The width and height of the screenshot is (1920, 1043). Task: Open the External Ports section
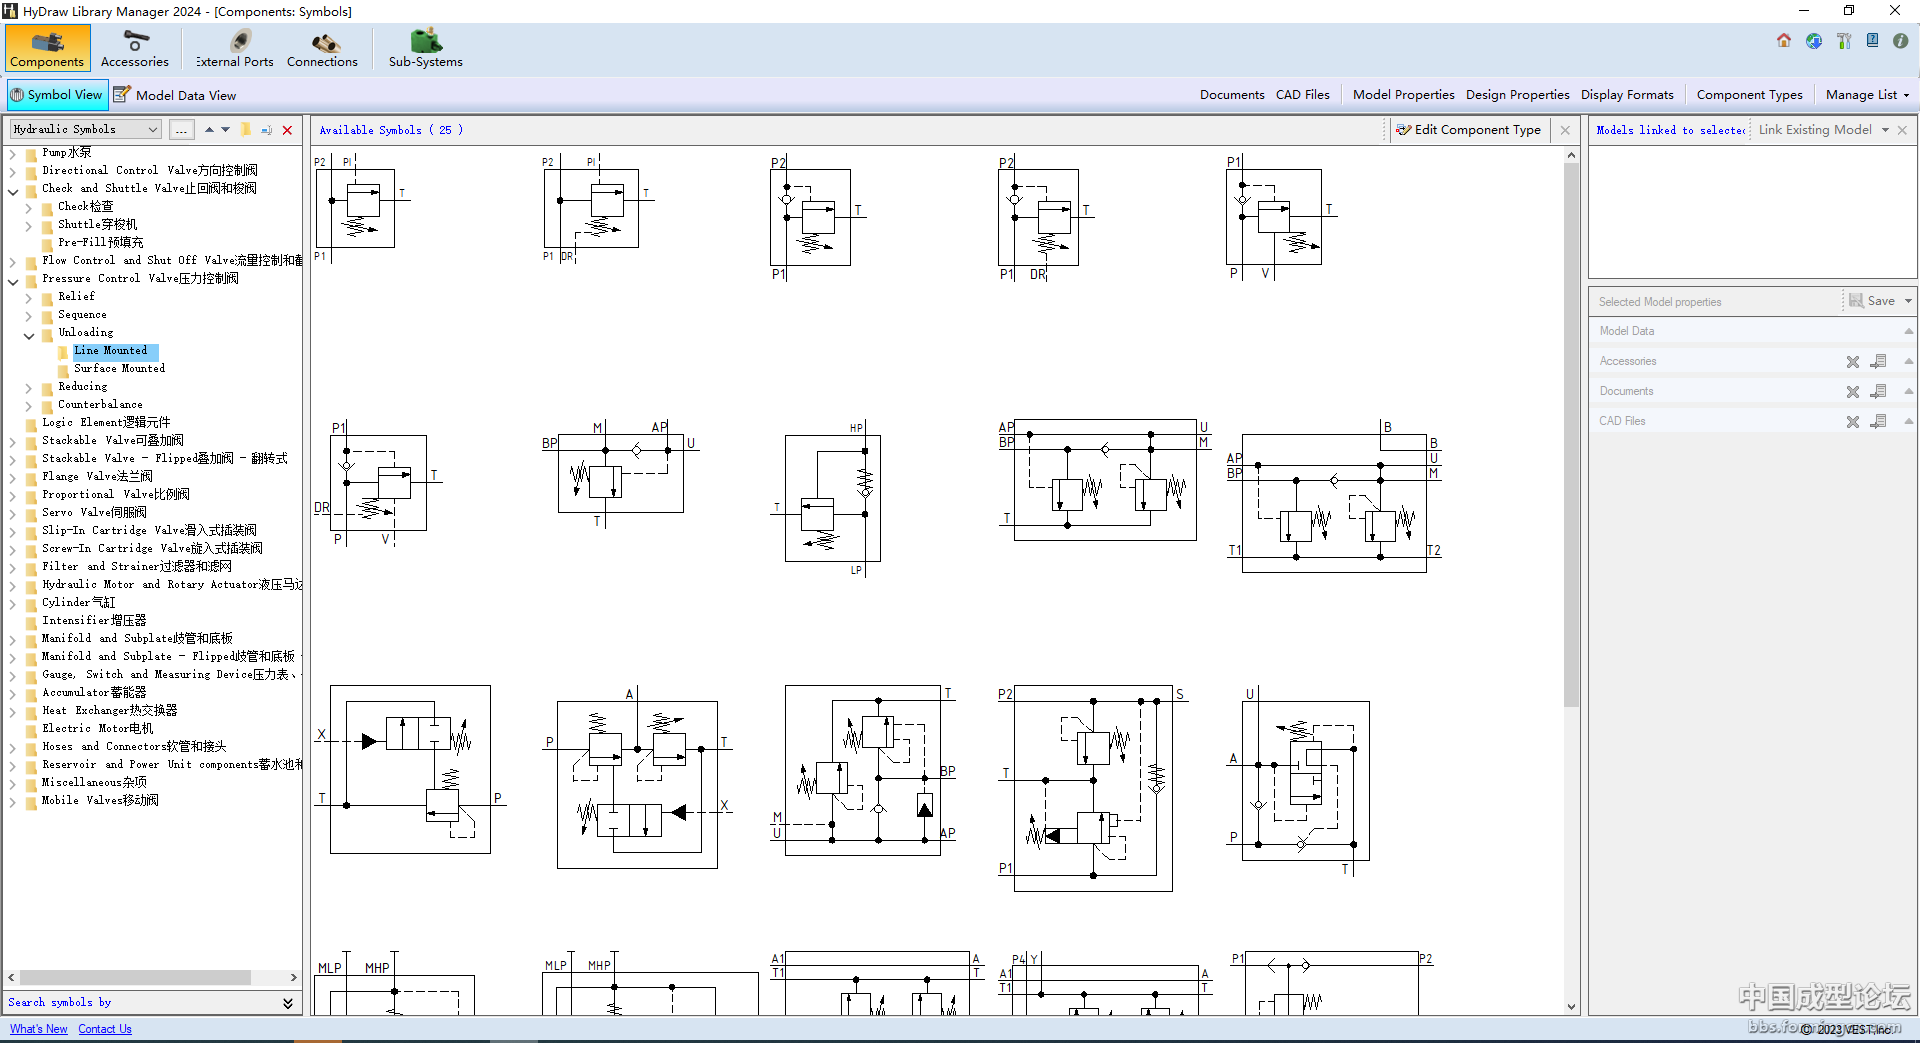[235, 48]
